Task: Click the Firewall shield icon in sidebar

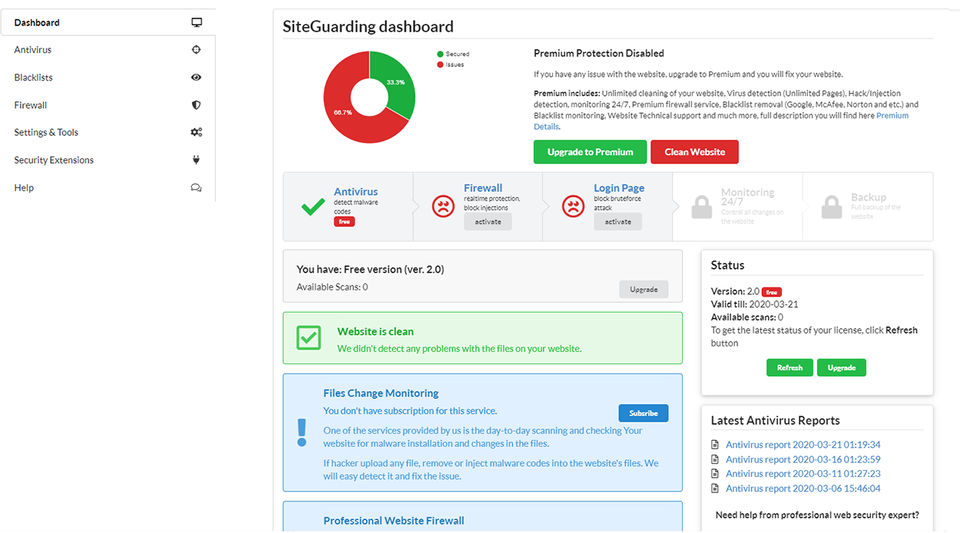Action: click(196, 105)
